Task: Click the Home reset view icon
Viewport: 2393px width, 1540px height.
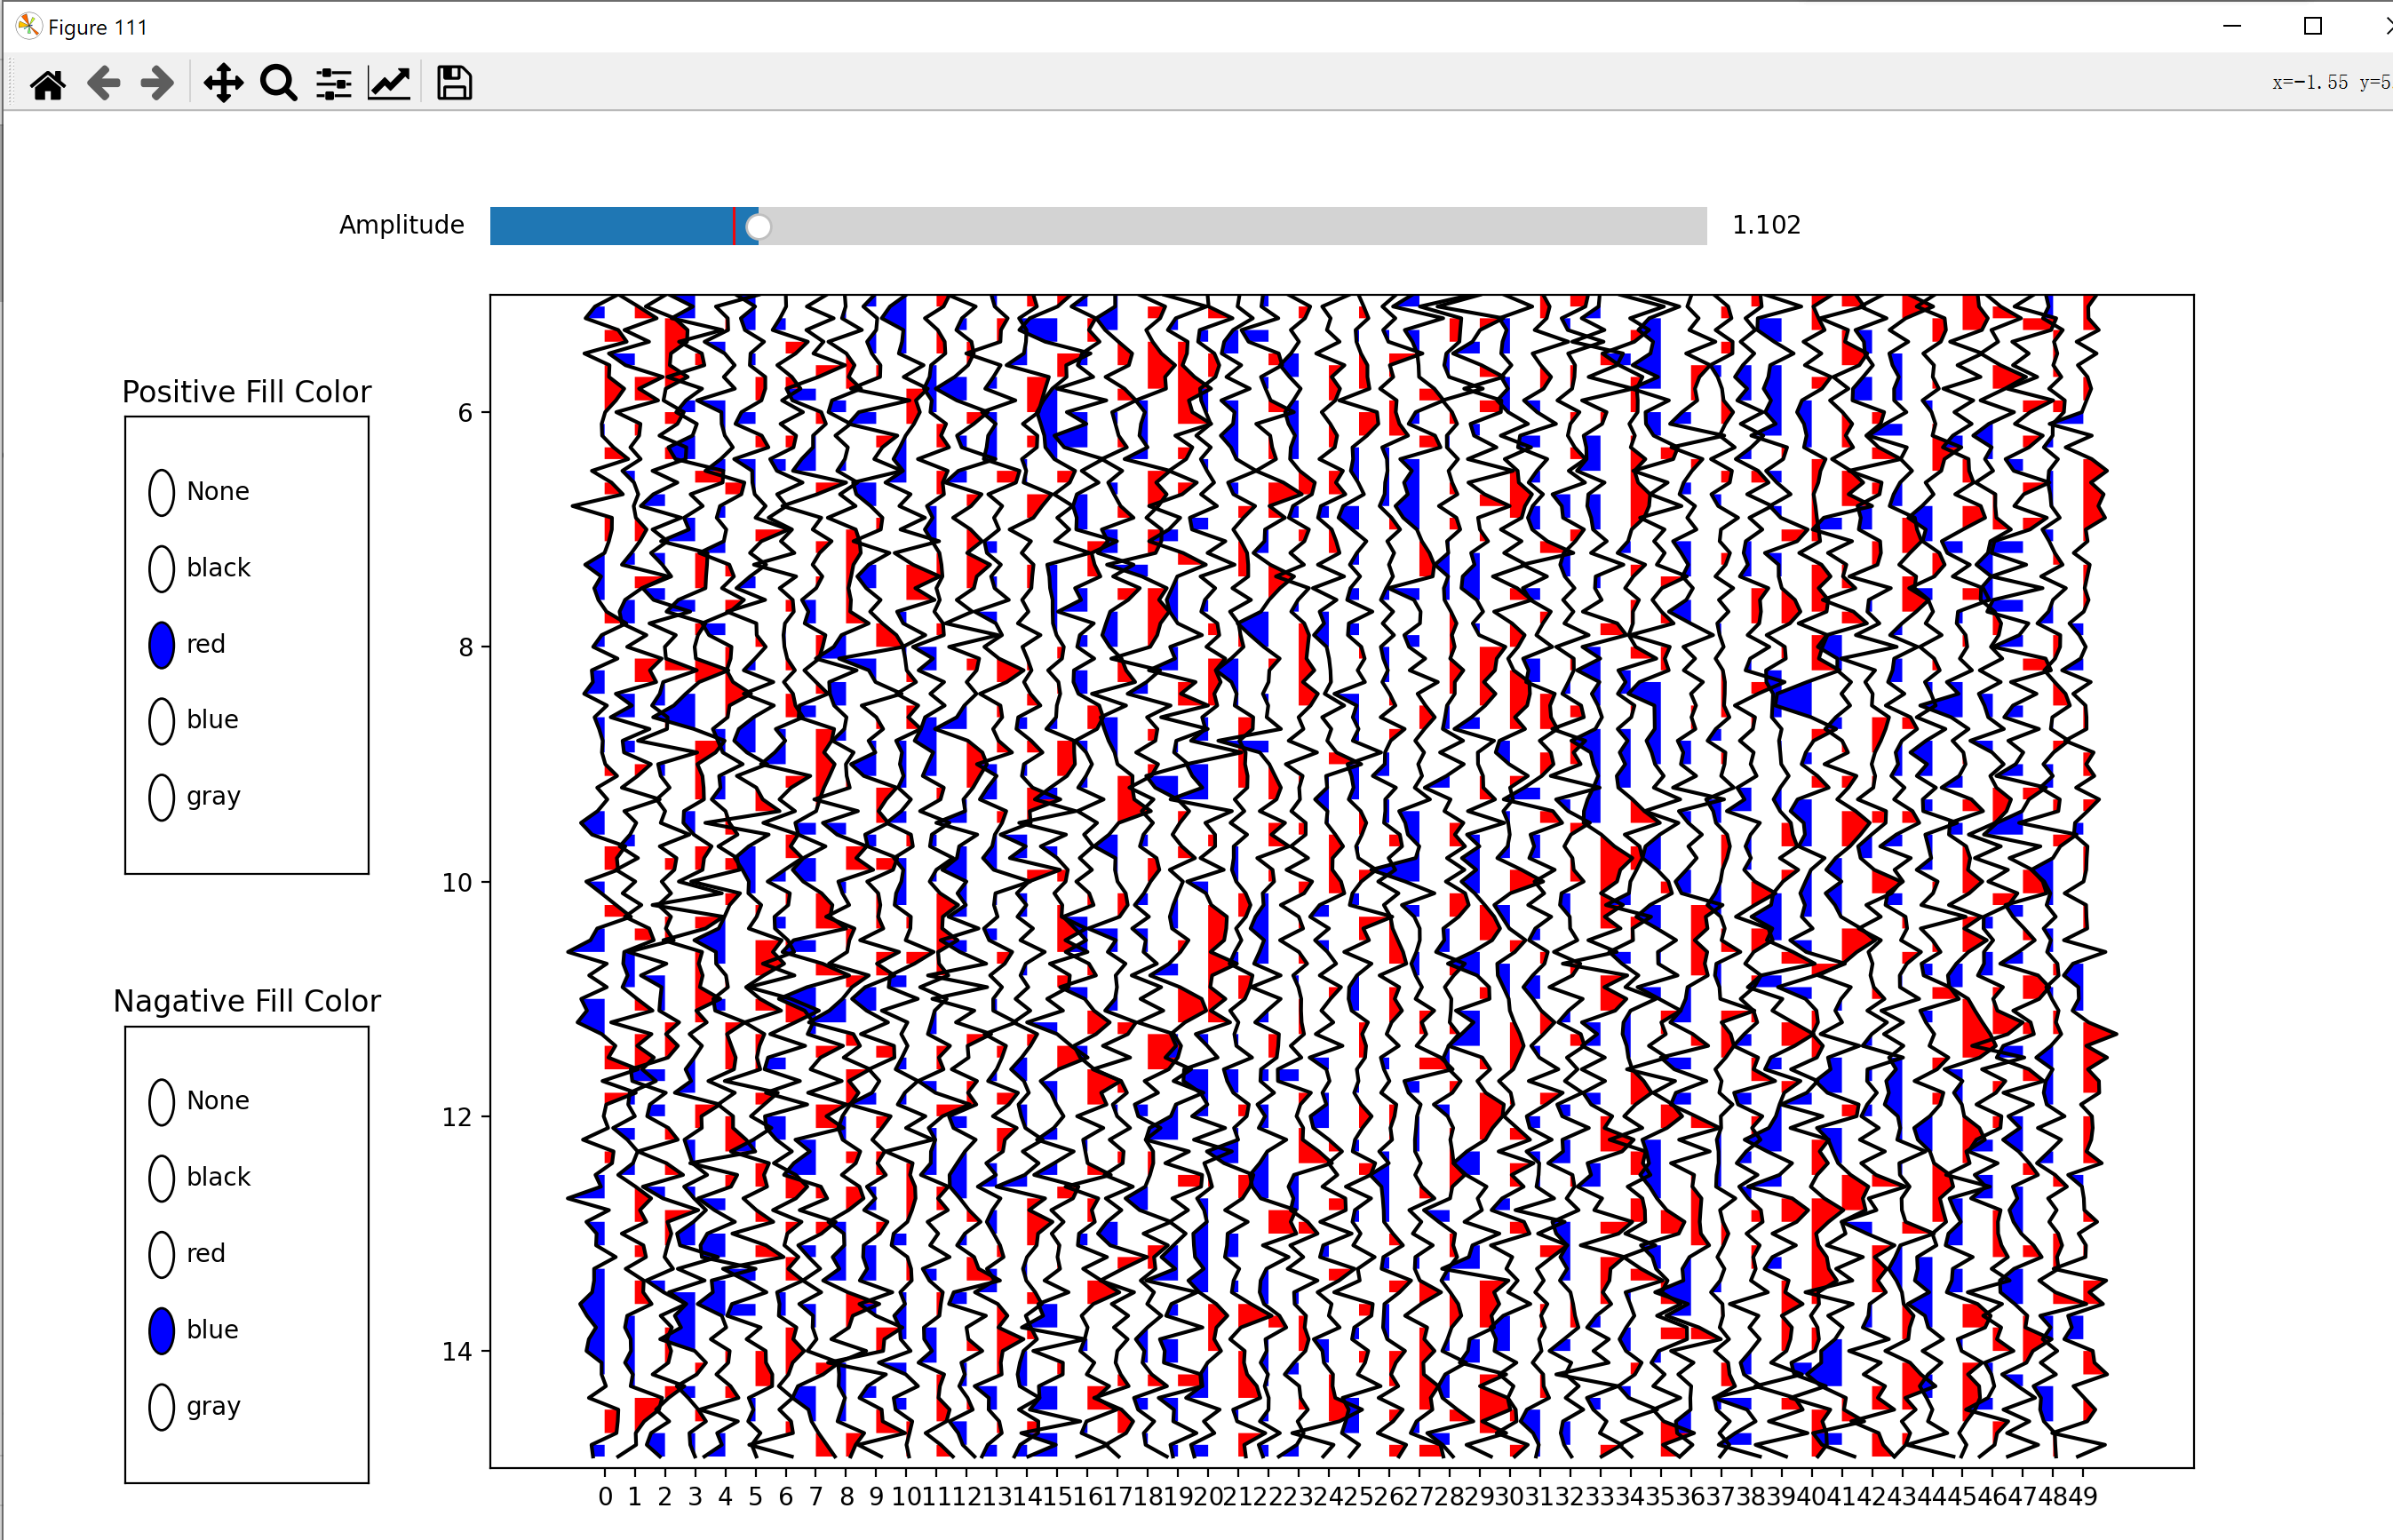Action: tap(47, 83)
